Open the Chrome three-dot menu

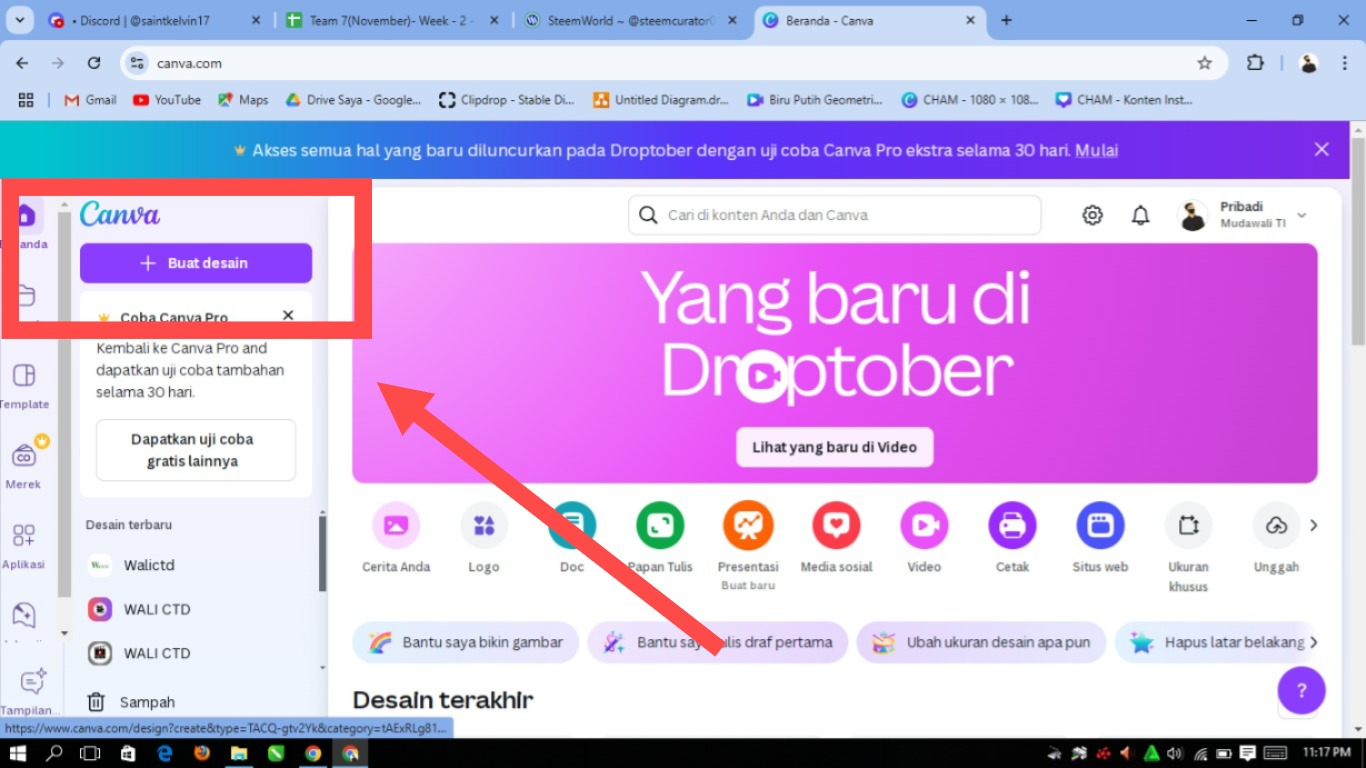tap(1343, 63)
